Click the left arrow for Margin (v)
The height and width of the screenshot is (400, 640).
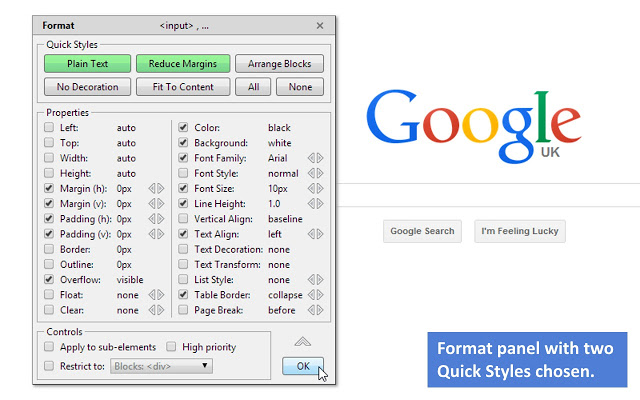click(151, 204)
